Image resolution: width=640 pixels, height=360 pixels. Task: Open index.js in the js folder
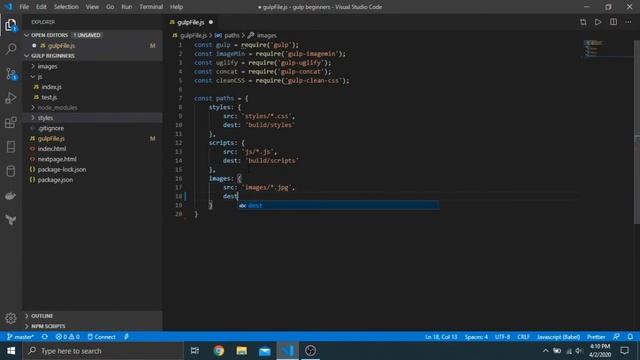point(92,87)
